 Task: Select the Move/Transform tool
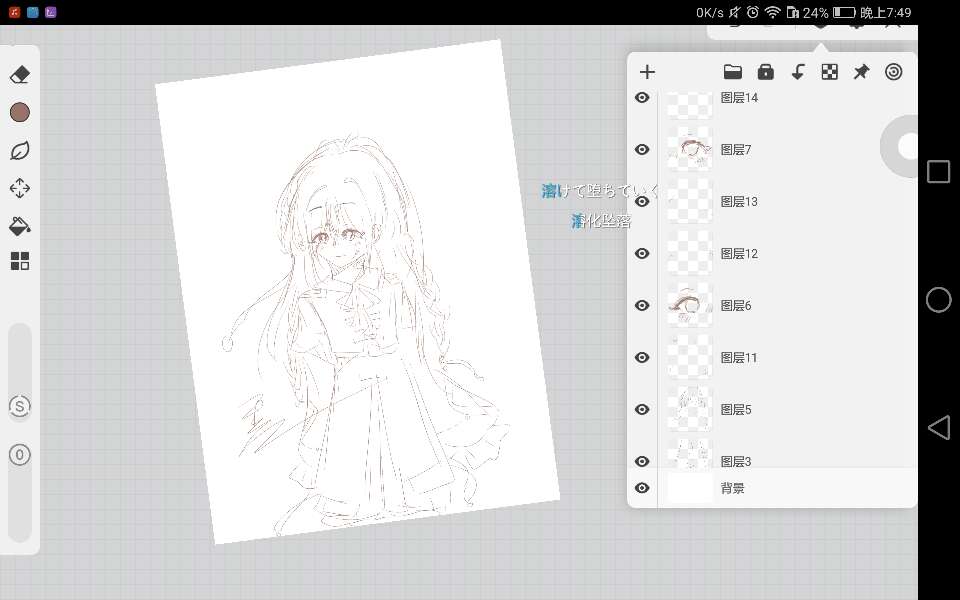pos(20,188)
